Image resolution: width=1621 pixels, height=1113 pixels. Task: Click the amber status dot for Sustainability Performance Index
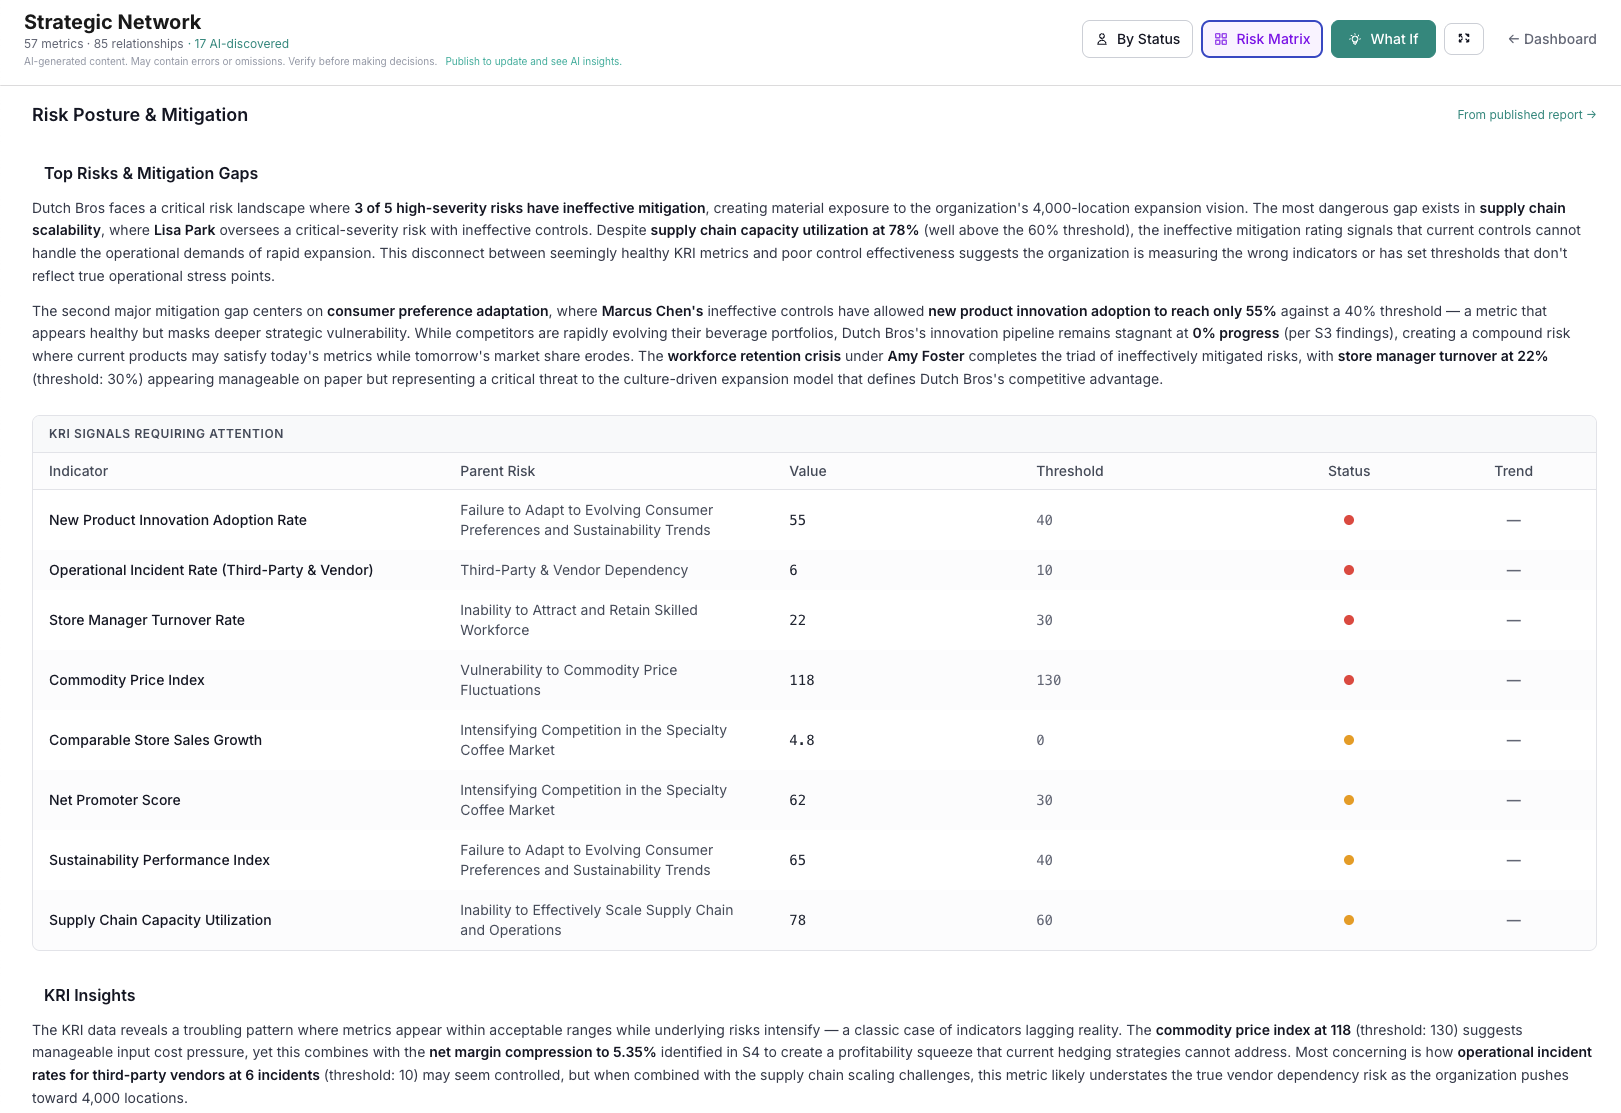1349,859
